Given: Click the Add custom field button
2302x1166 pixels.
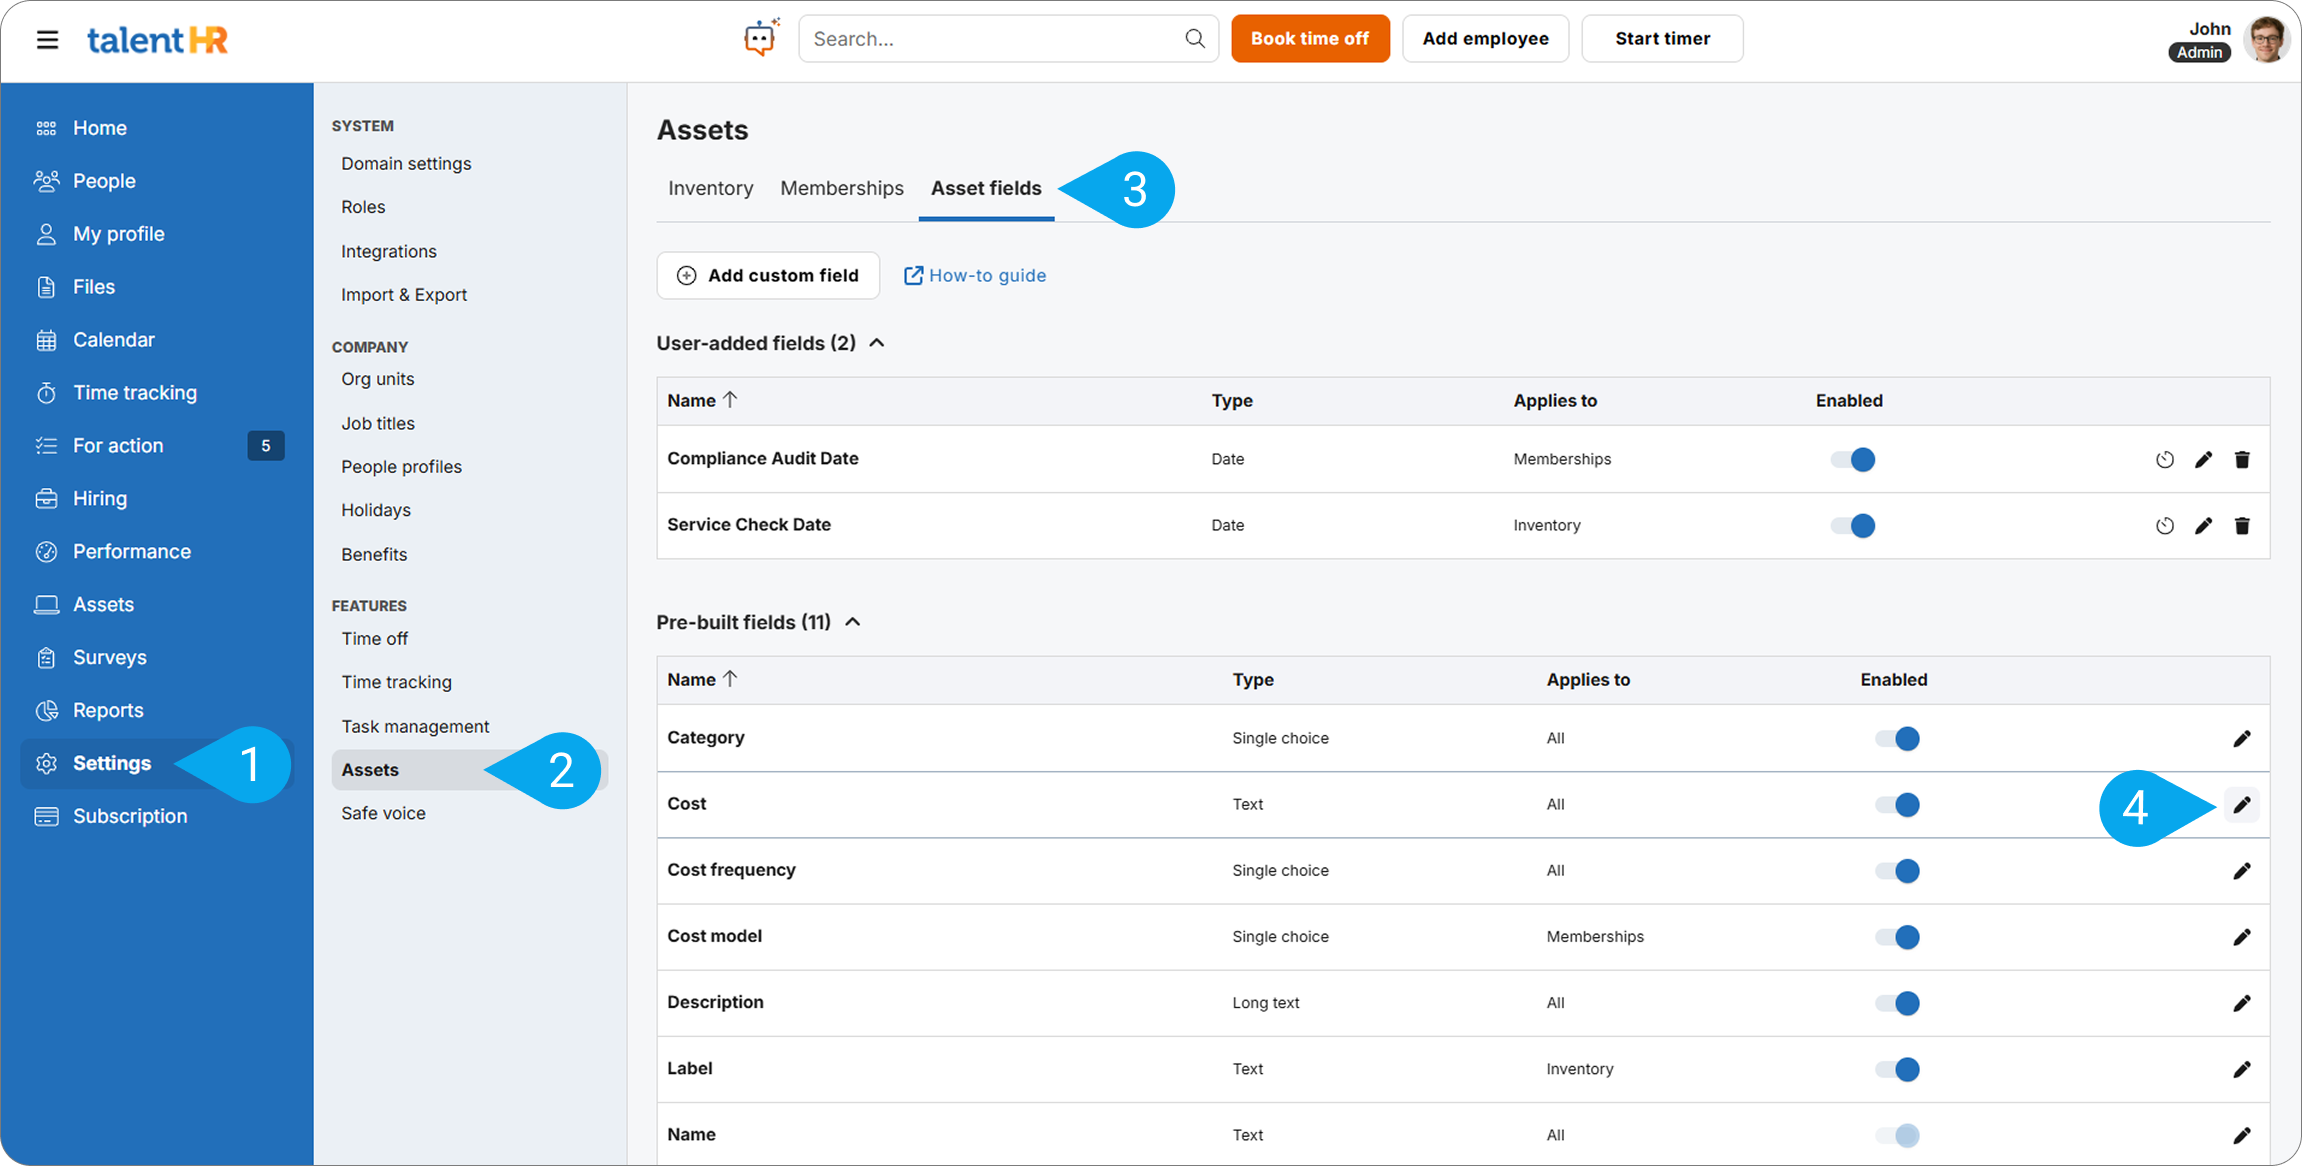Looking at the screenshot, I should 768,275.
